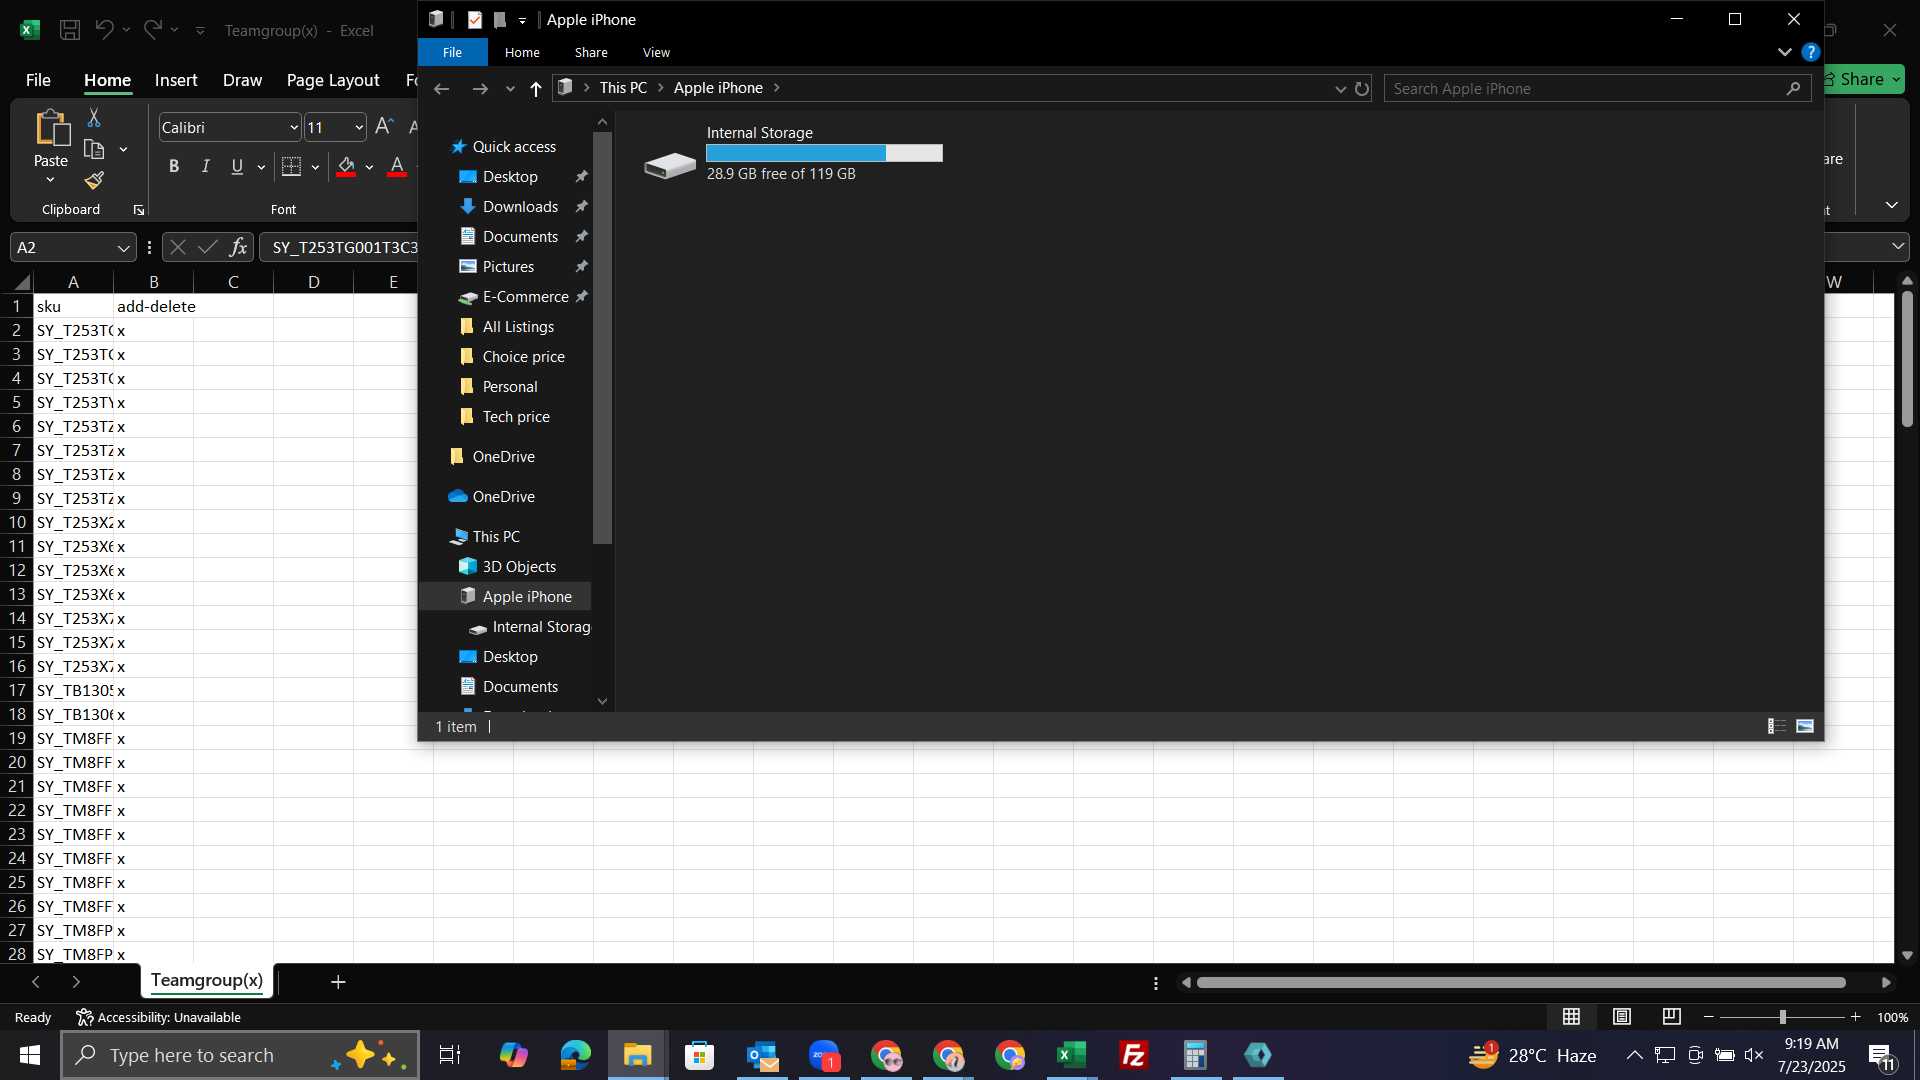
Task: Click the formula bar cancel X
Action: point(178,247)
